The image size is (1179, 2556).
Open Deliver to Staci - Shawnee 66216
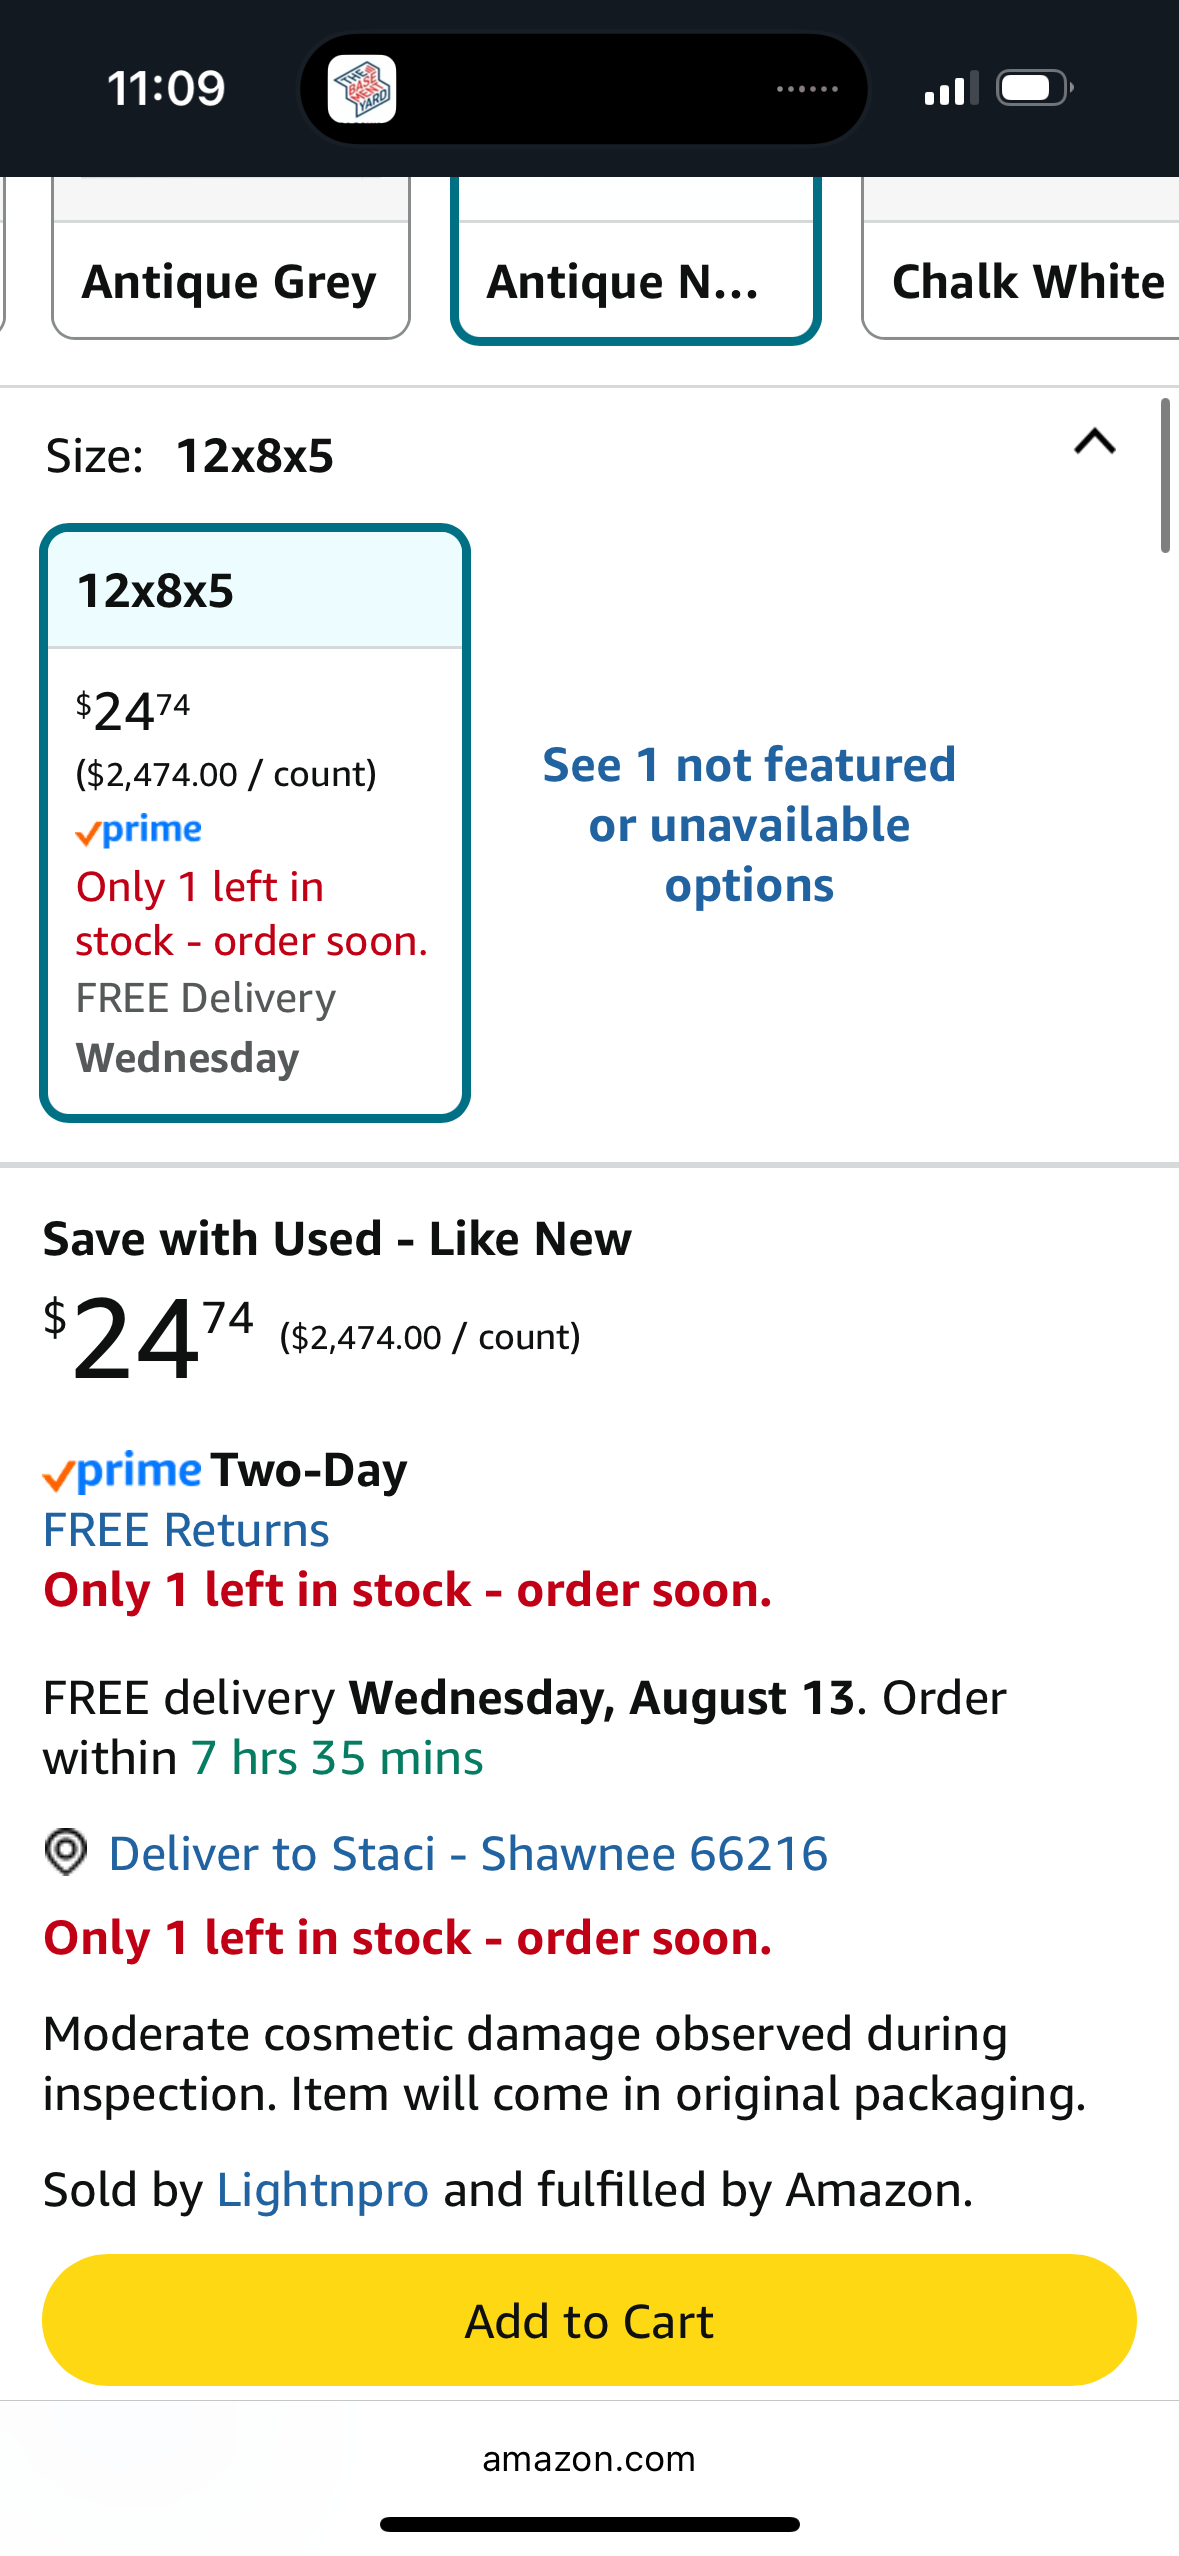468,1853
